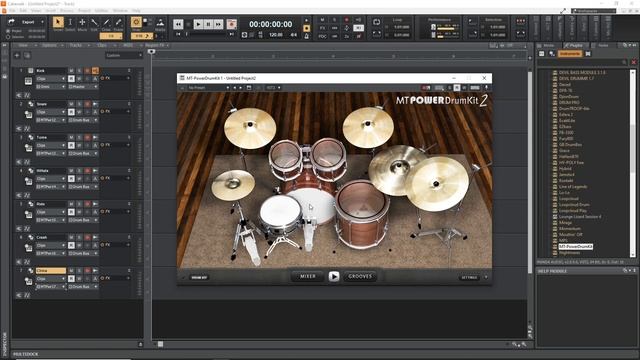Choose the Draw pencil tool
This screenshot has width=640, height=360.
point(107,22)
